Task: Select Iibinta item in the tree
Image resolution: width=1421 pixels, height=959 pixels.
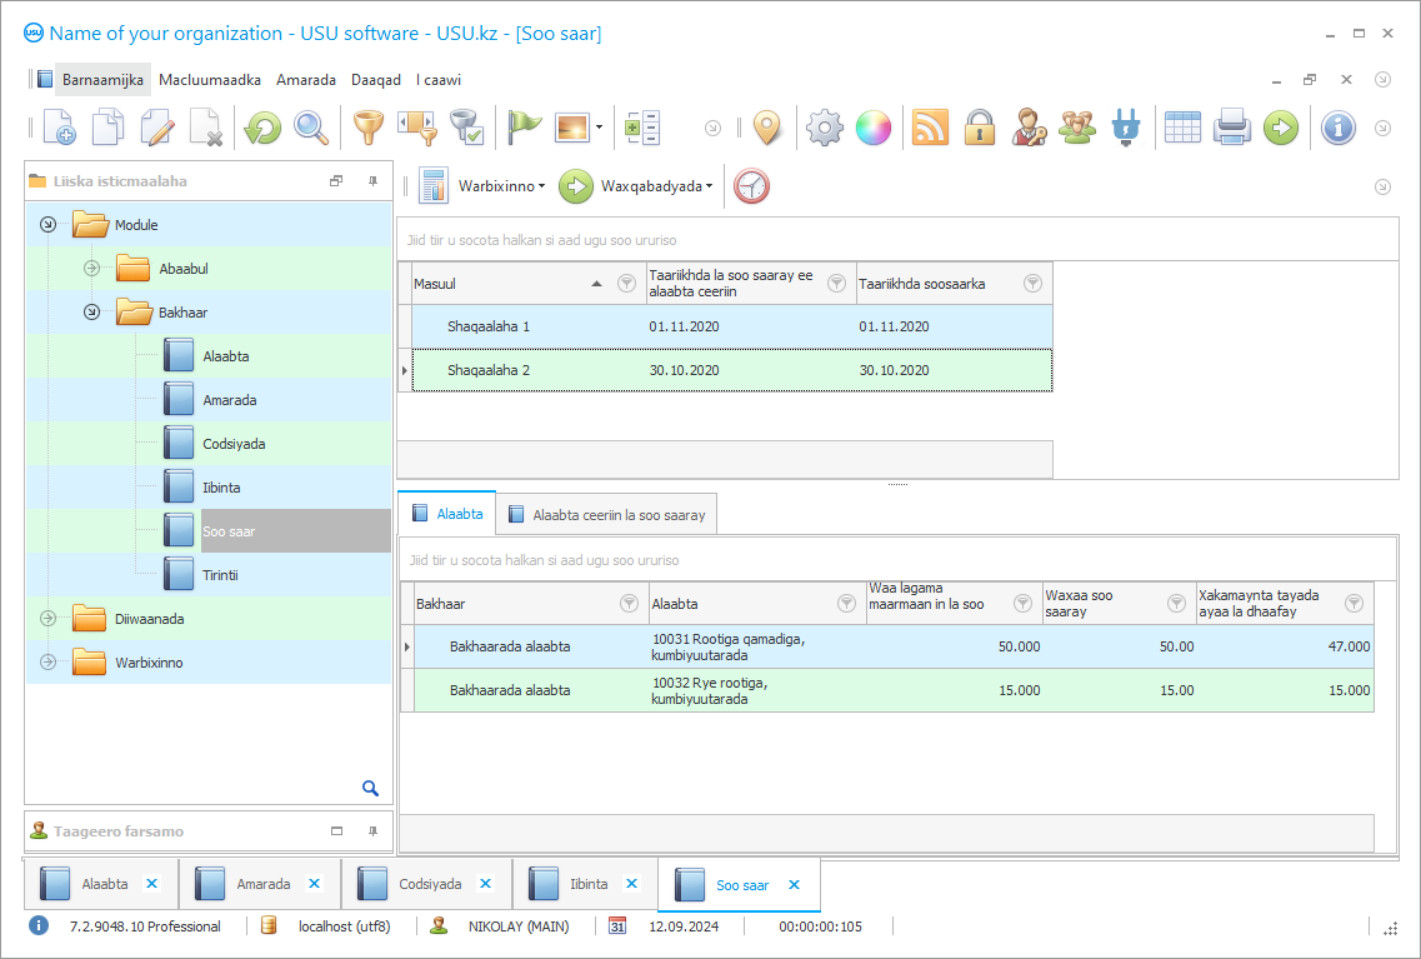Action: pos(221,488)
